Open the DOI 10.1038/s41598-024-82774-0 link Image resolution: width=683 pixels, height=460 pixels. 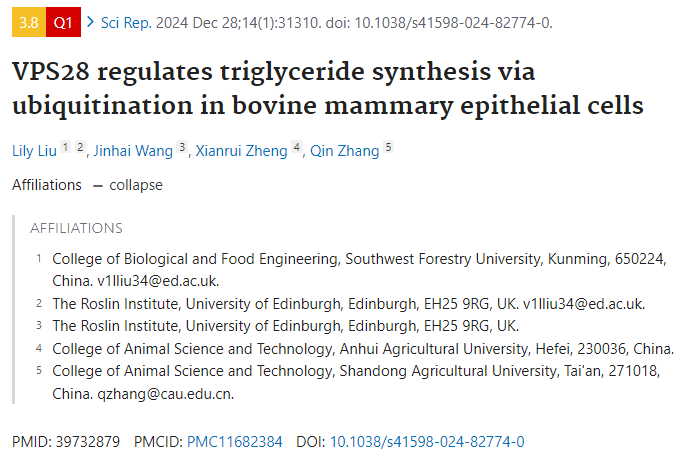[427, 442]
